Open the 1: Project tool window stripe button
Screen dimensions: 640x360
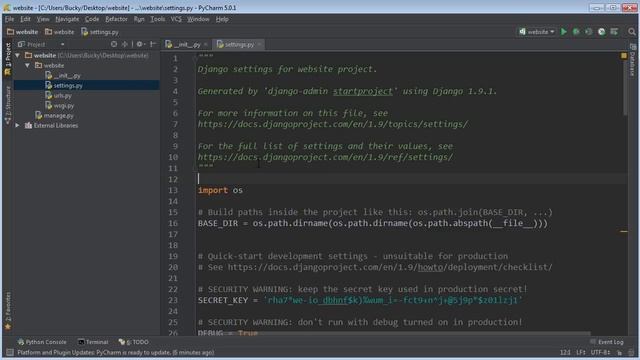coord(8,60)
